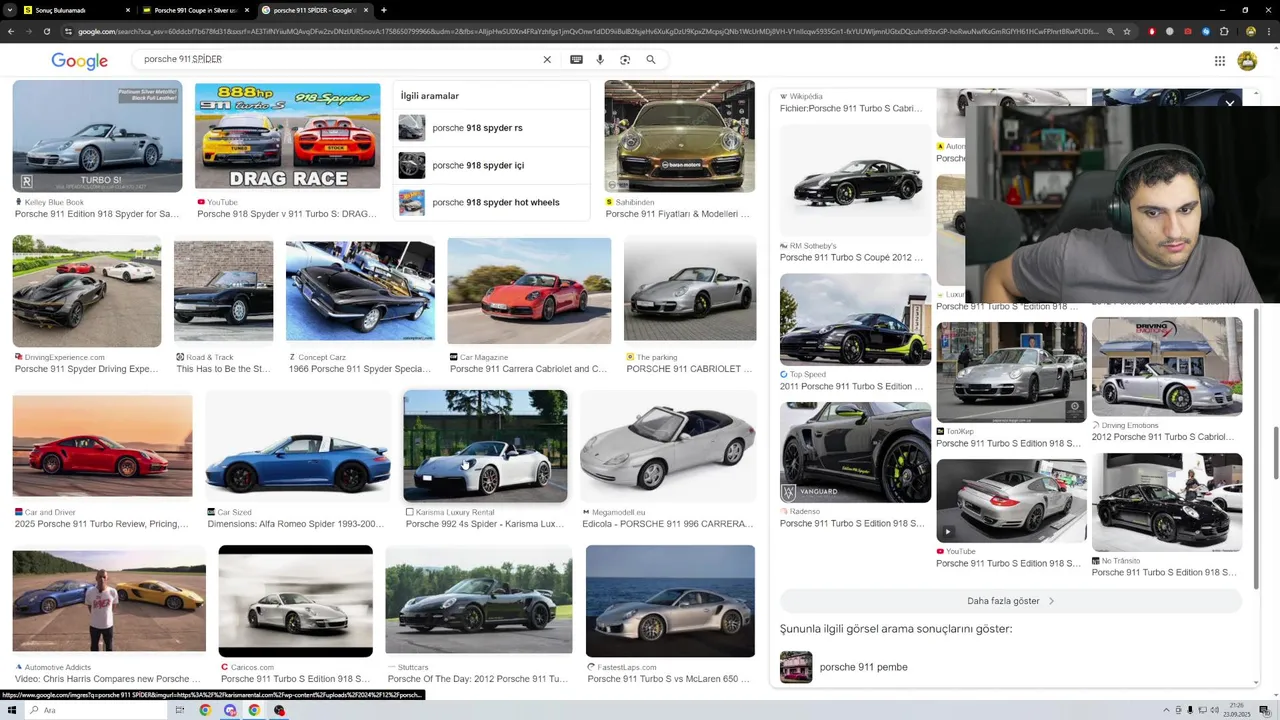
Task: Open the Google account avatar
Action: coord(1247,61)
